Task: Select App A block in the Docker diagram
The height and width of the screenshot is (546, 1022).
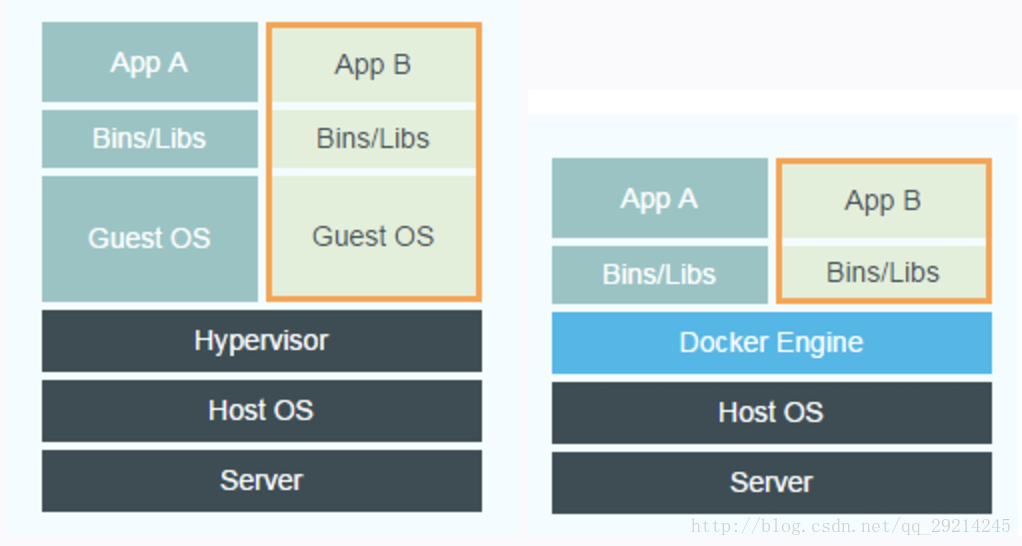Action: coord(660,198)
